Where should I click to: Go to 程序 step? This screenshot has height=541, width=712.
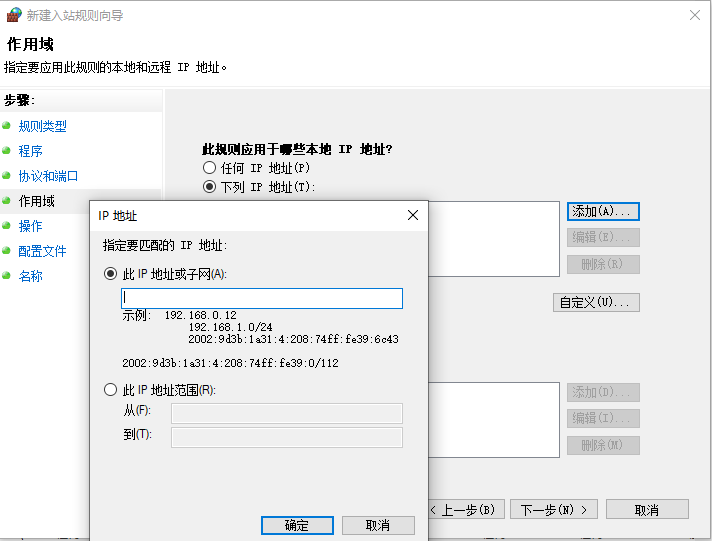pos(30,151)
